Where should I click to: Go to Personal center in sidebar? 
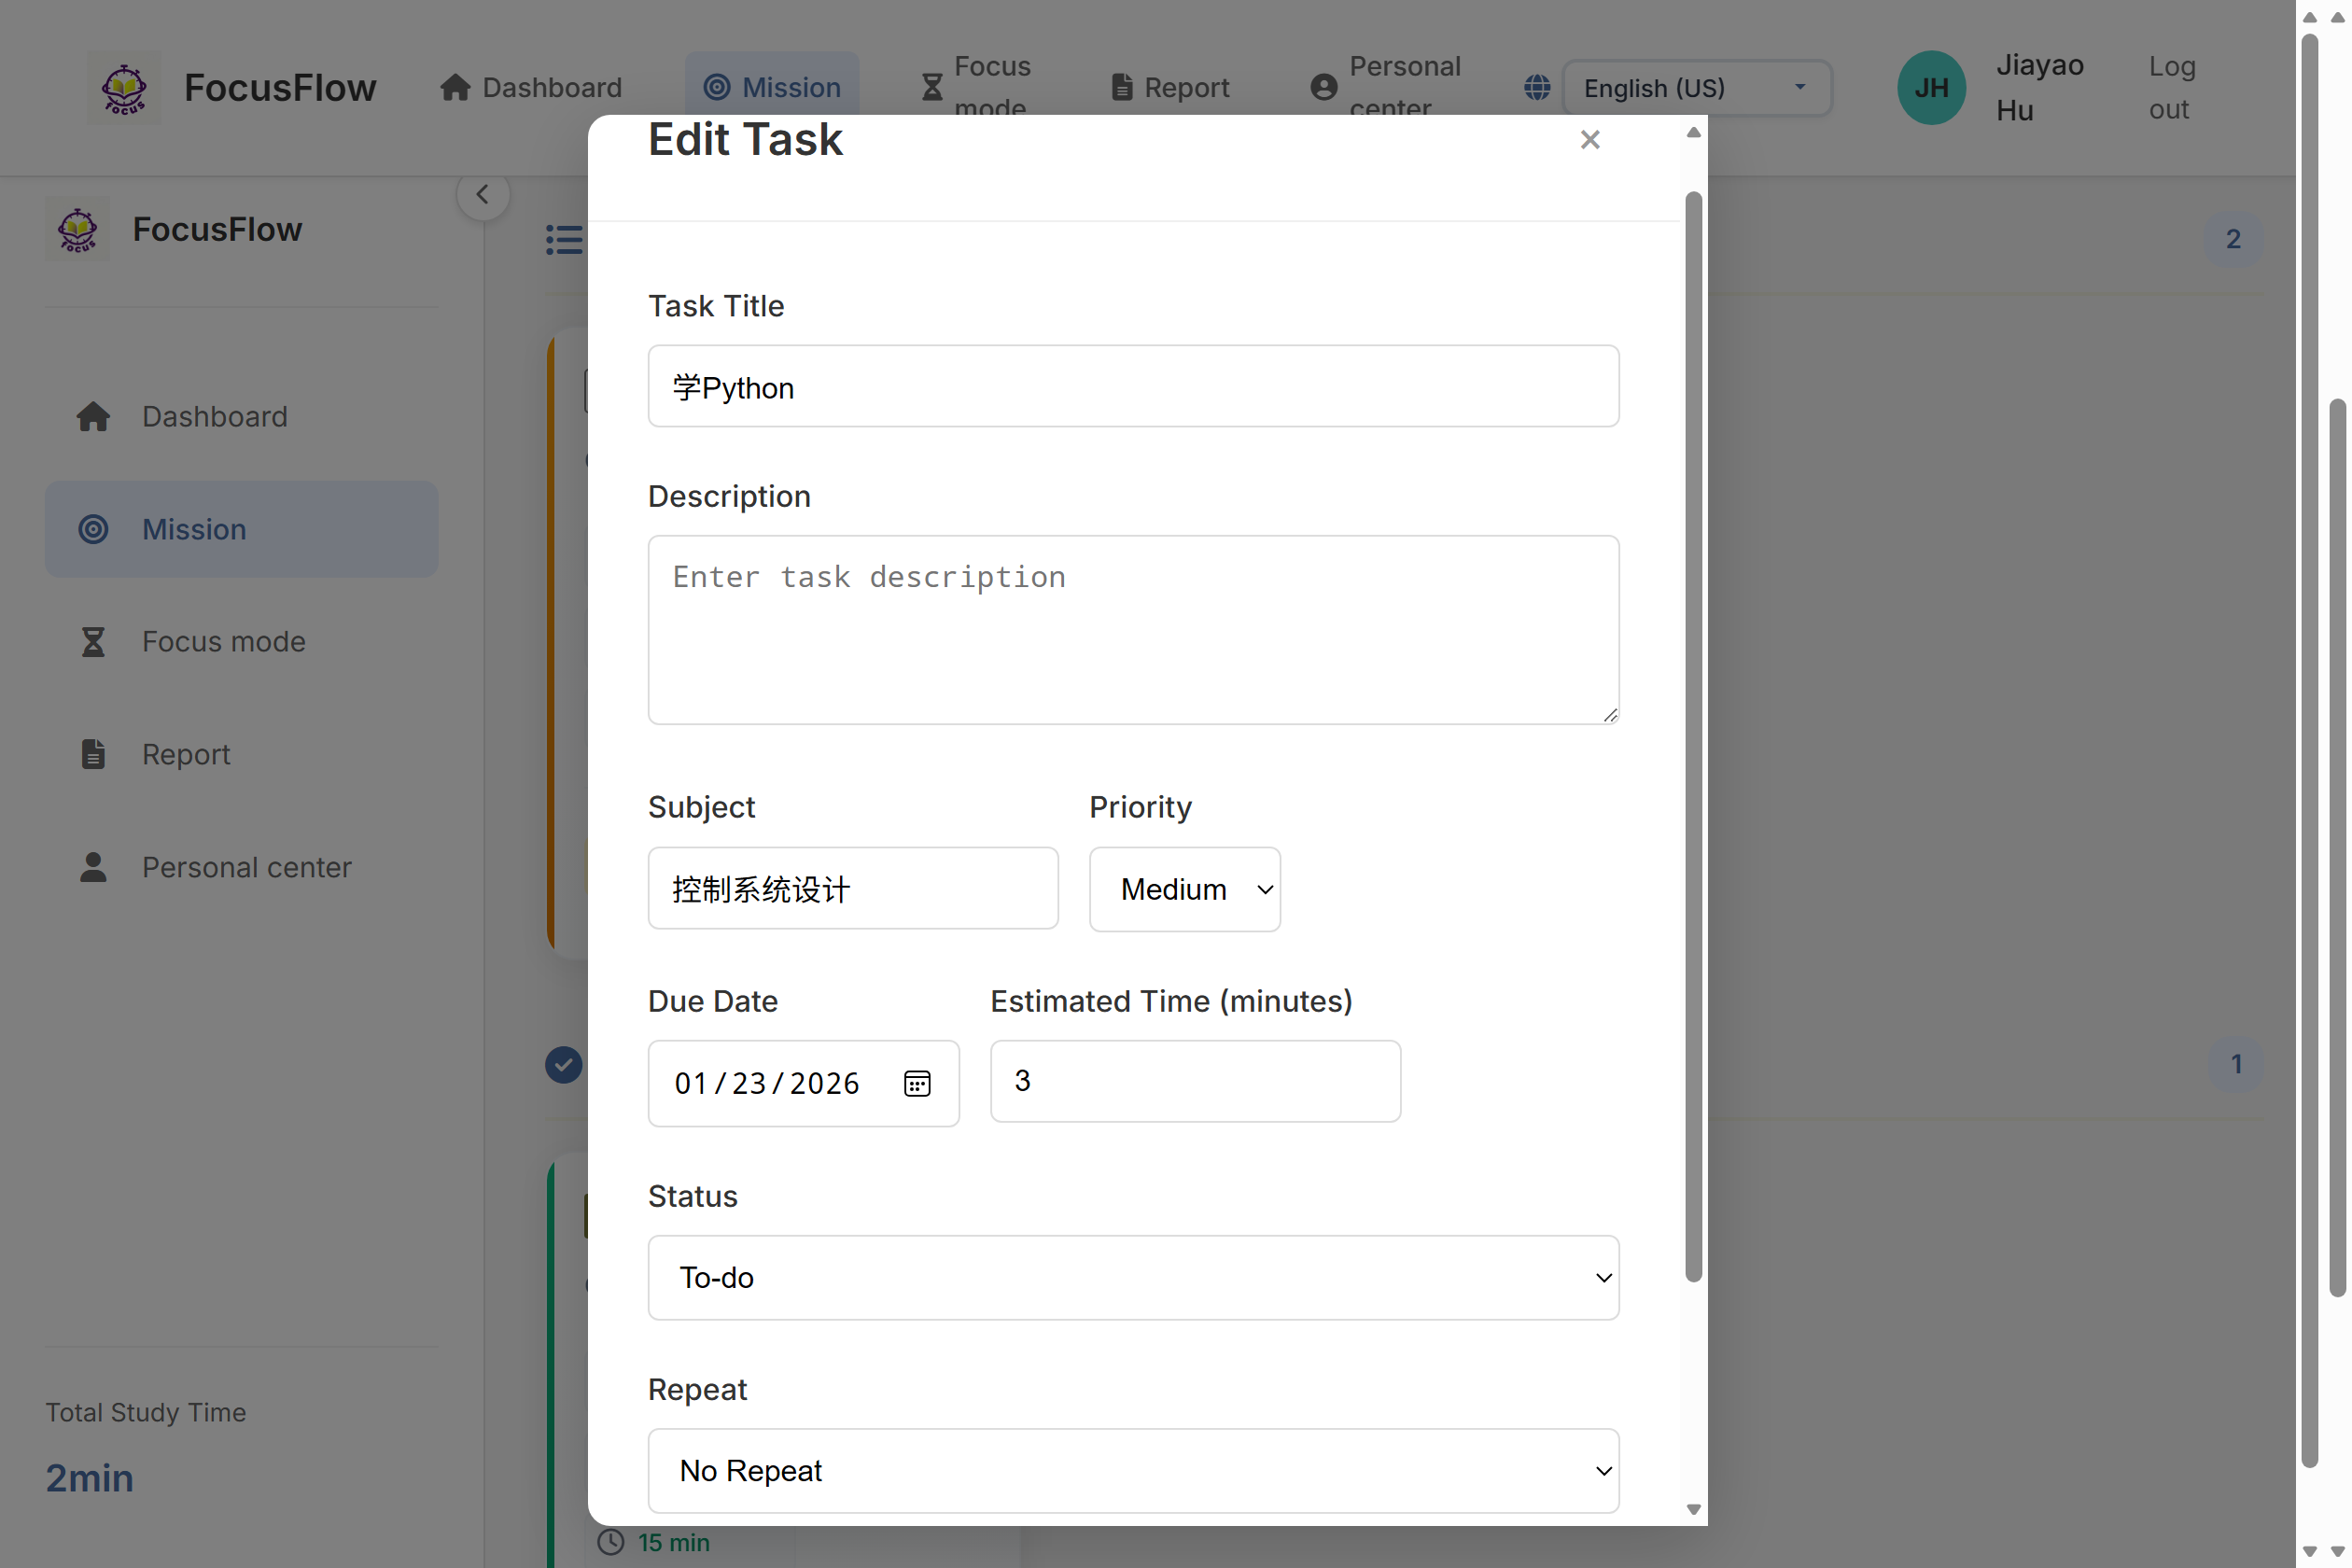tap(246, 867)
